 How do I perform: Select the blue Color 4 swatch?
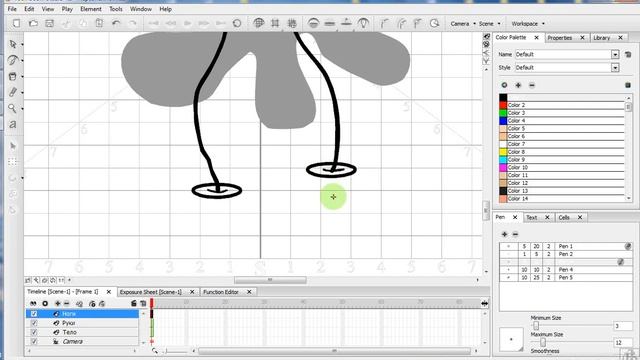tap(503, 120)
